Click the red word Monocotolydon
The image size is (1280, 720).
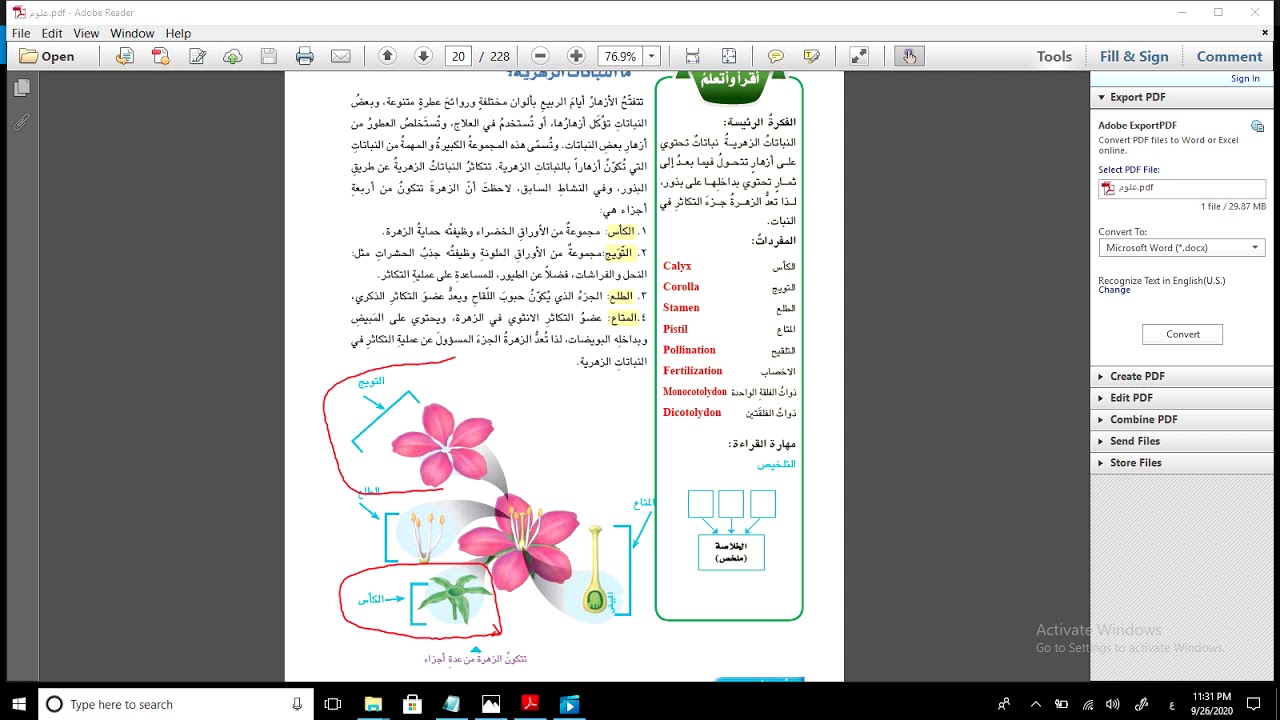(x=695, y=392)
